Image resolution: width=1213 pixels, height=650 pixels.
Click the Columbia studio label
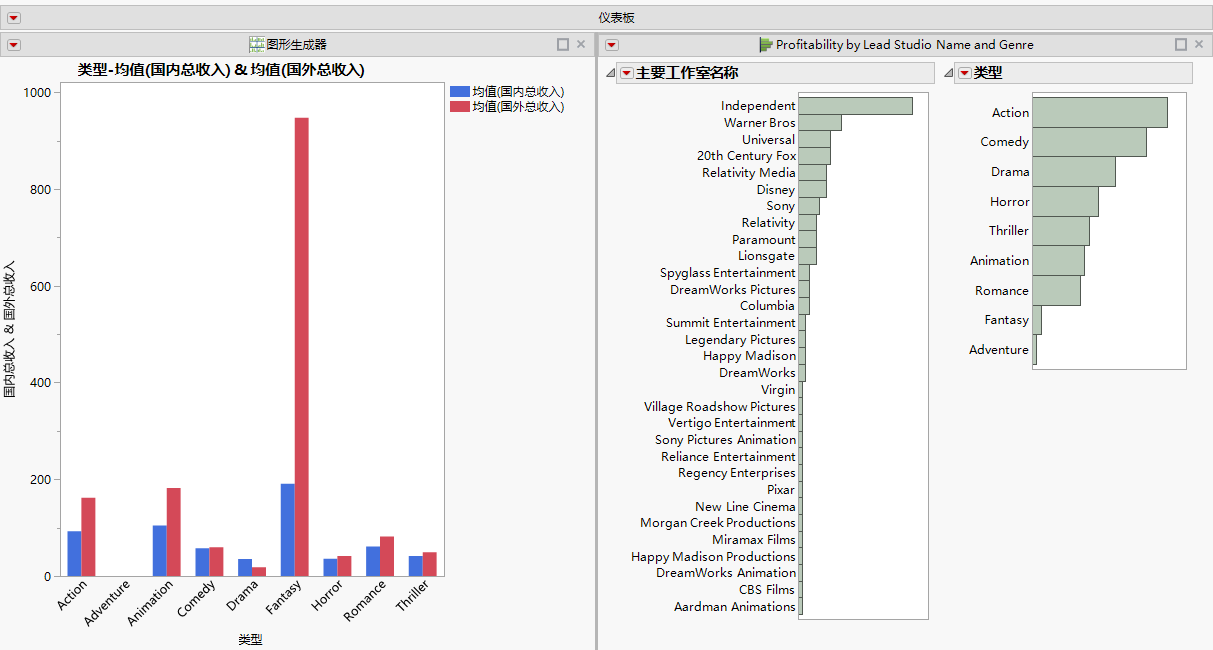[768, 306]
